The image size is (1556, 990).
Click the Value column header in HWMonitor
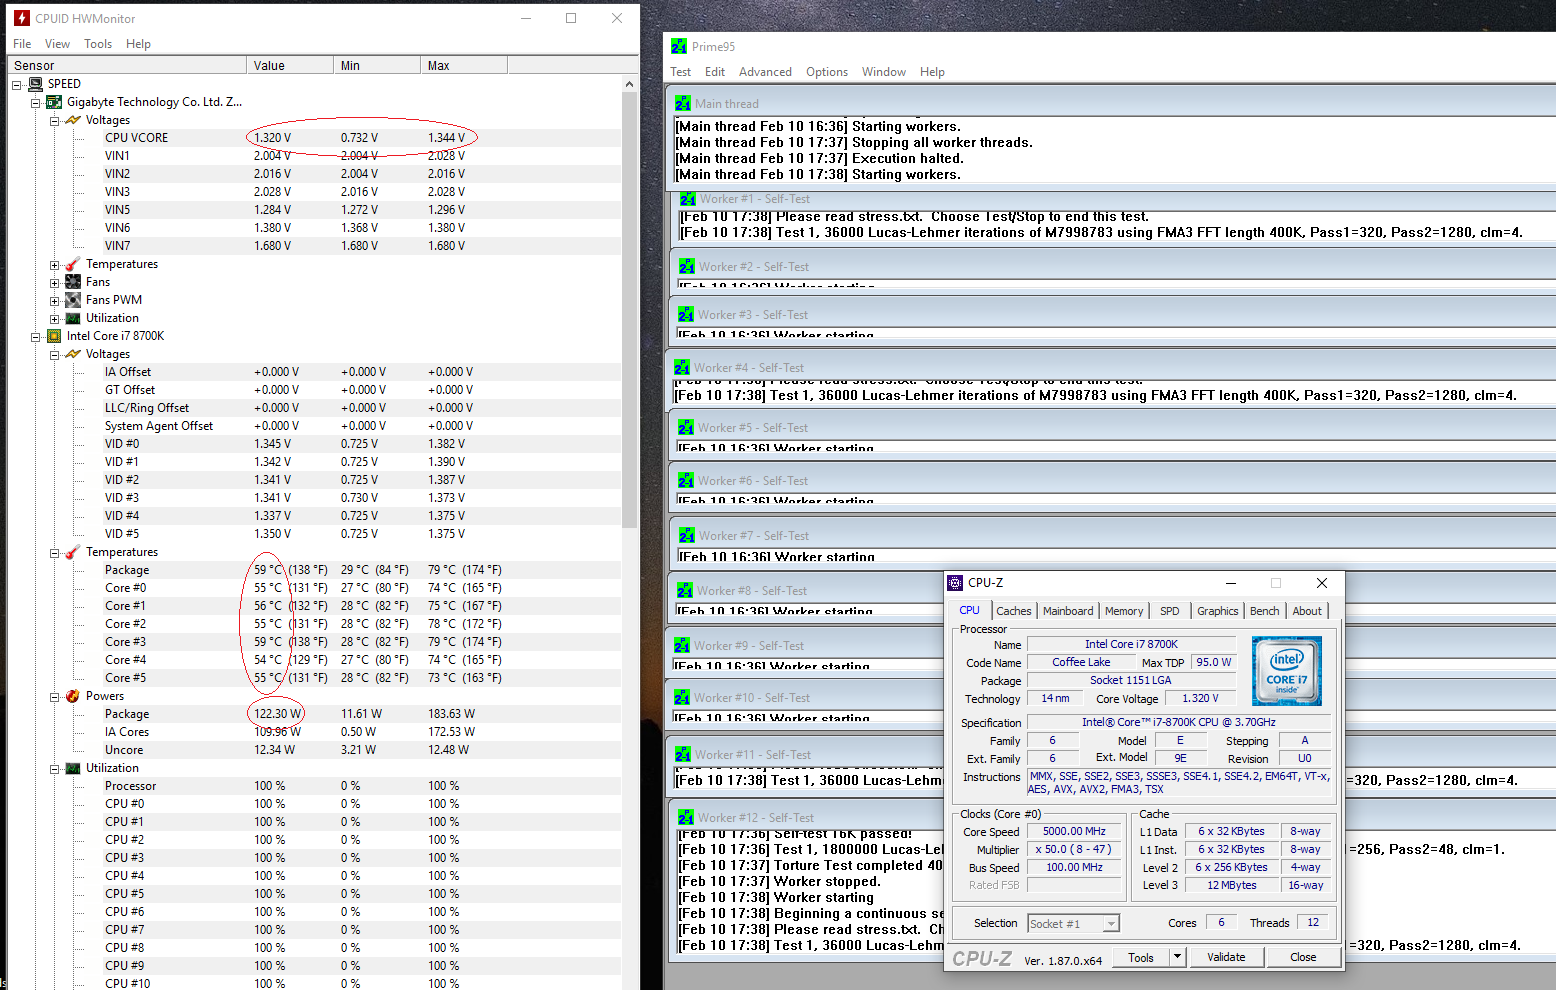point(290,66)
